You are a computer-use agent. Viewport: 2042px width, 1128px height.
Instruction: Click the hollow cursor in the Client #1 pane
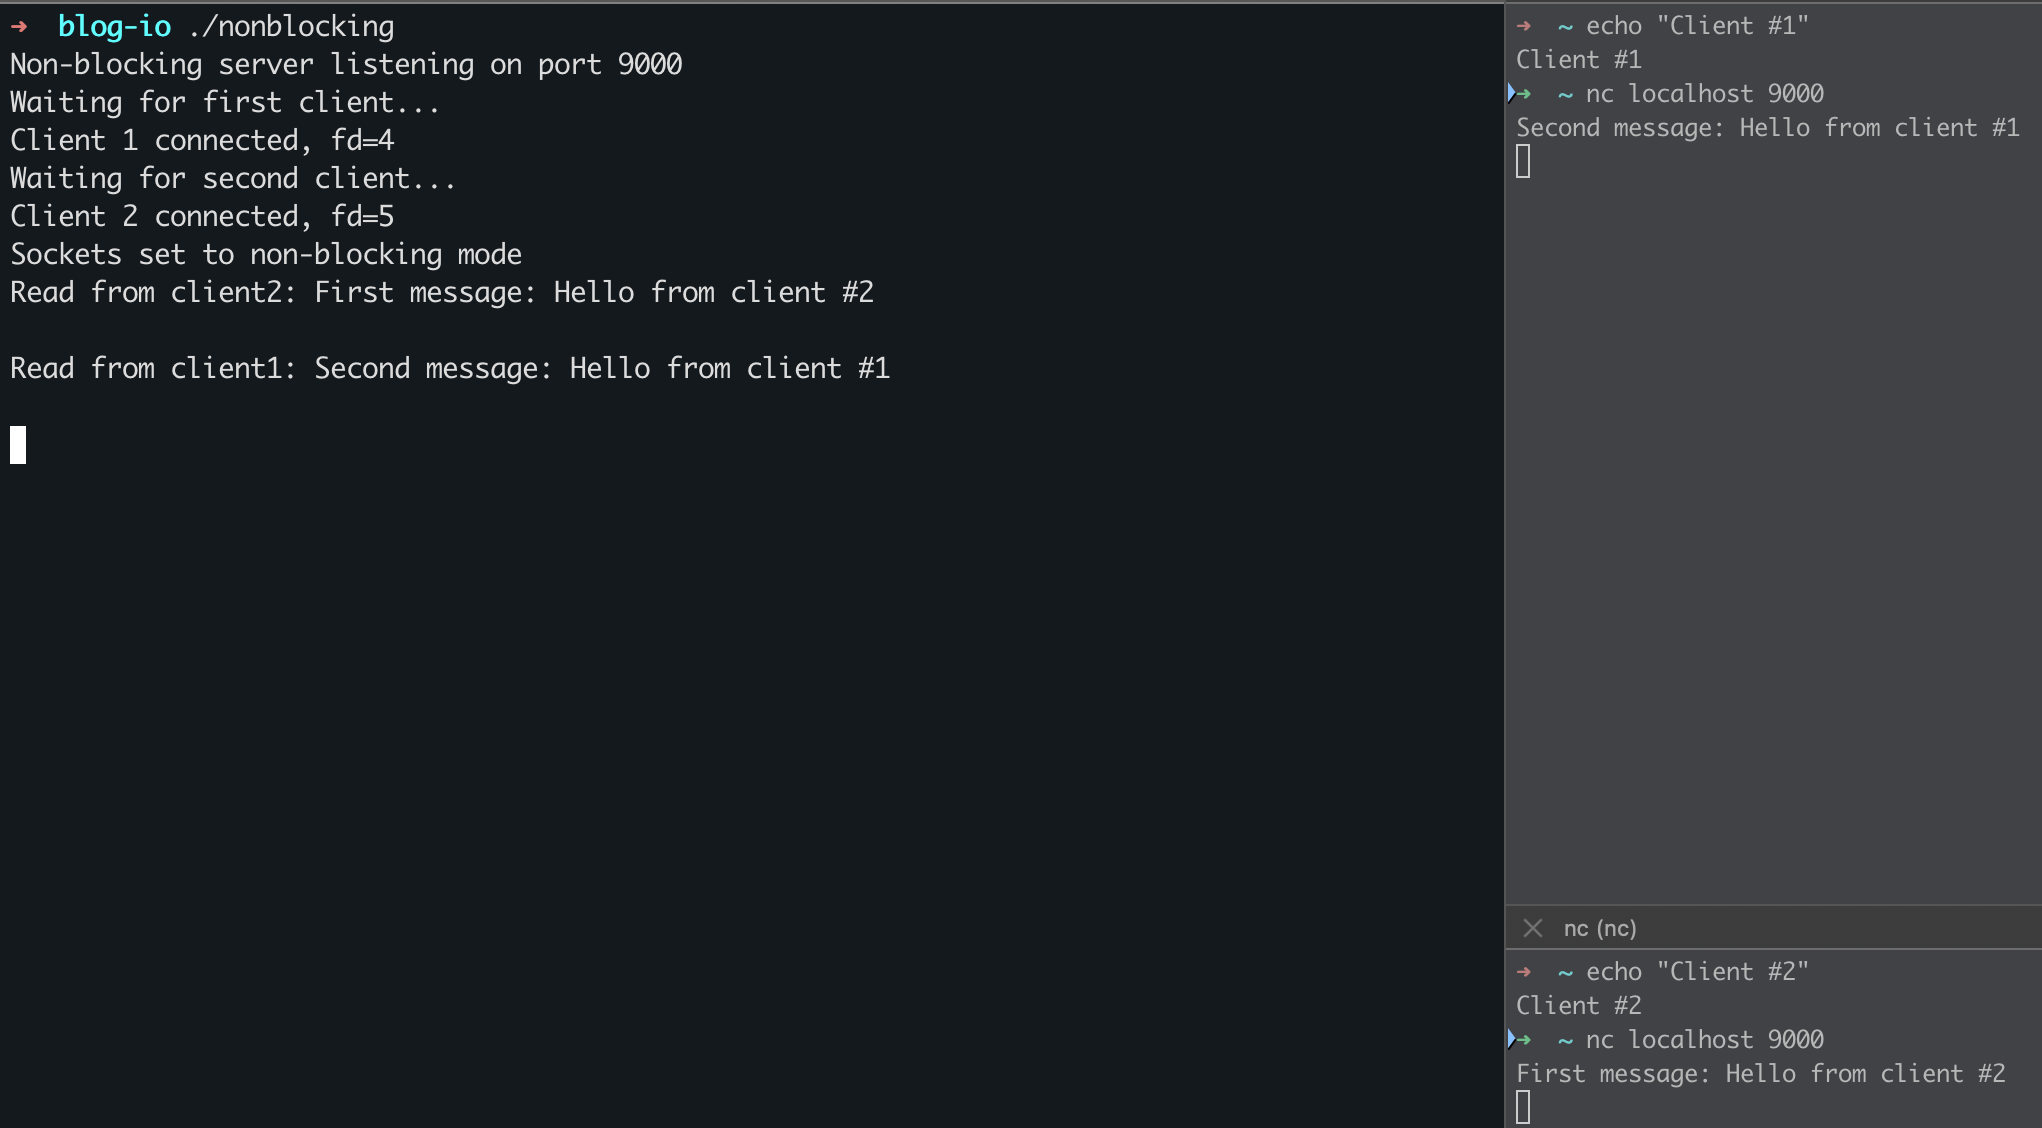pos(1523,161)
